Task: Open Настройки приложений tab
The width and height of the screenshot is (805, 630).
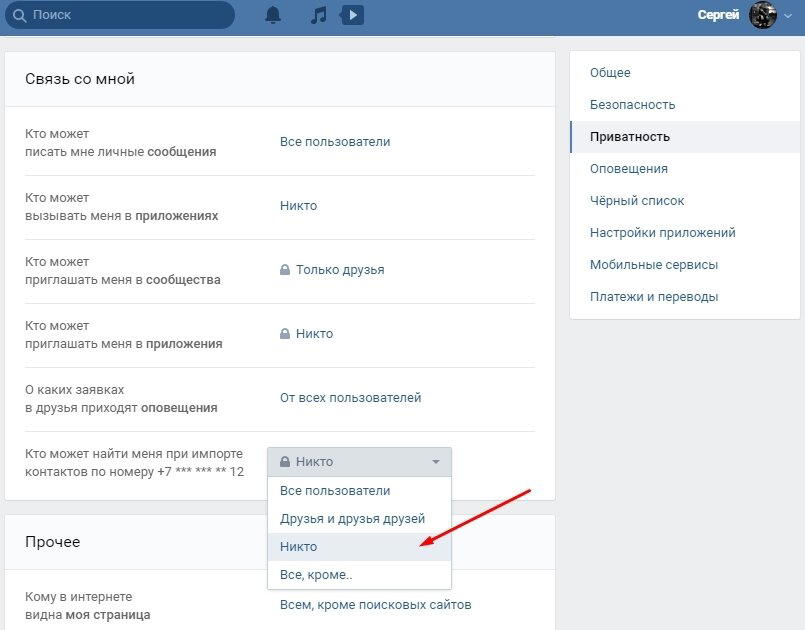Action: (685, 233)
